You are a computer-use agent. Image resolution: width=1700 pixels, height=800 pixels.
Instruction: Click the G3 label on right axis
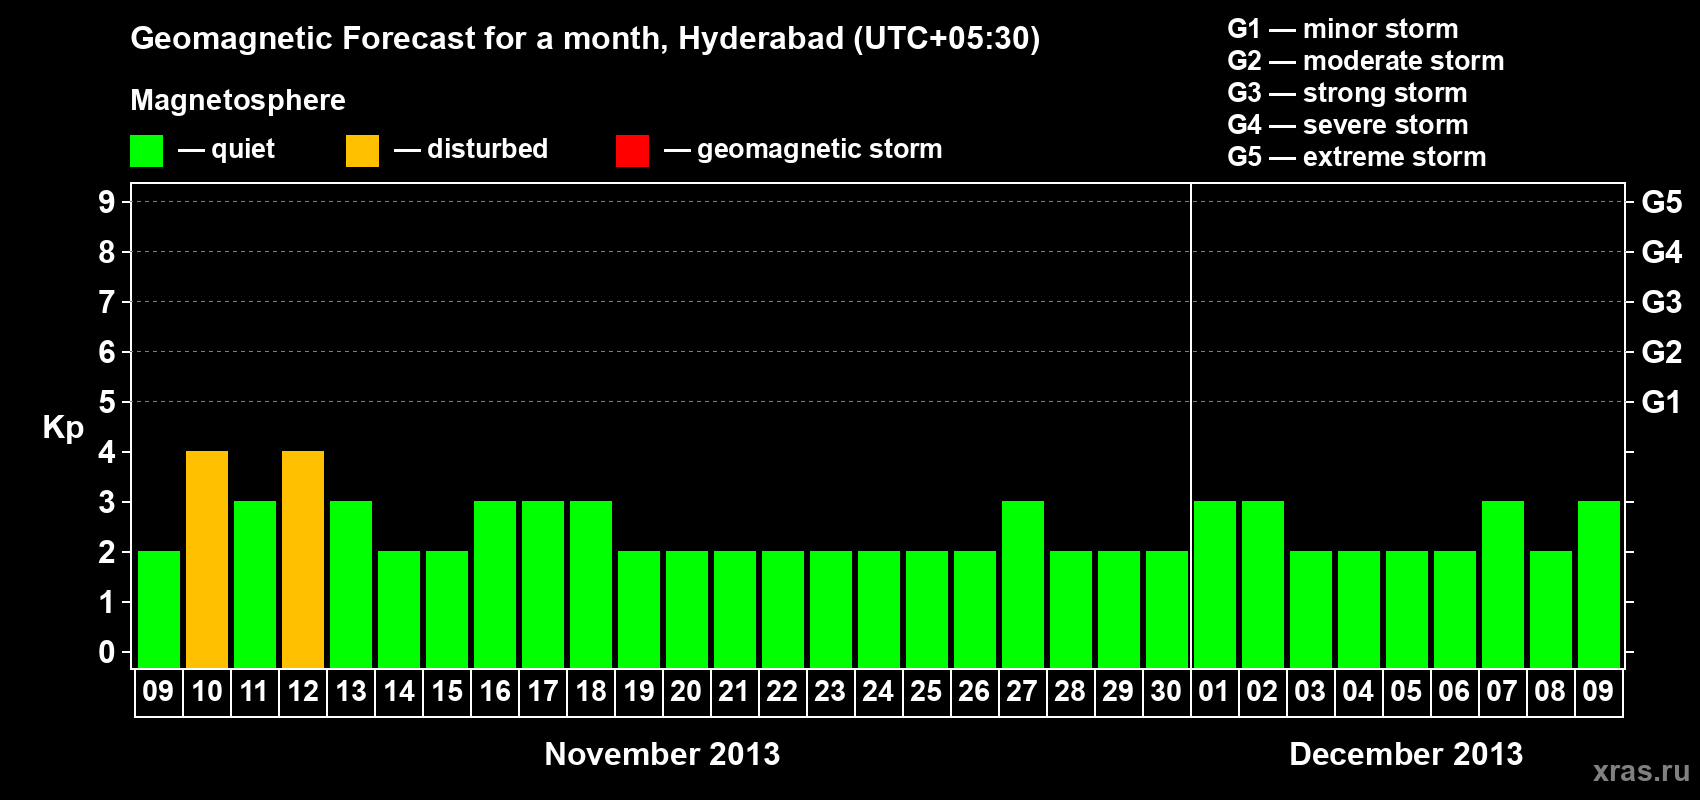[x=1662, y=302]
